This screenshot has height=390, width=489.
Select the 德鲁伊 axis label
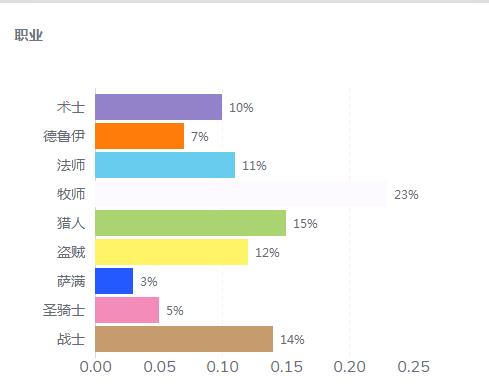[x=64, y=136]
